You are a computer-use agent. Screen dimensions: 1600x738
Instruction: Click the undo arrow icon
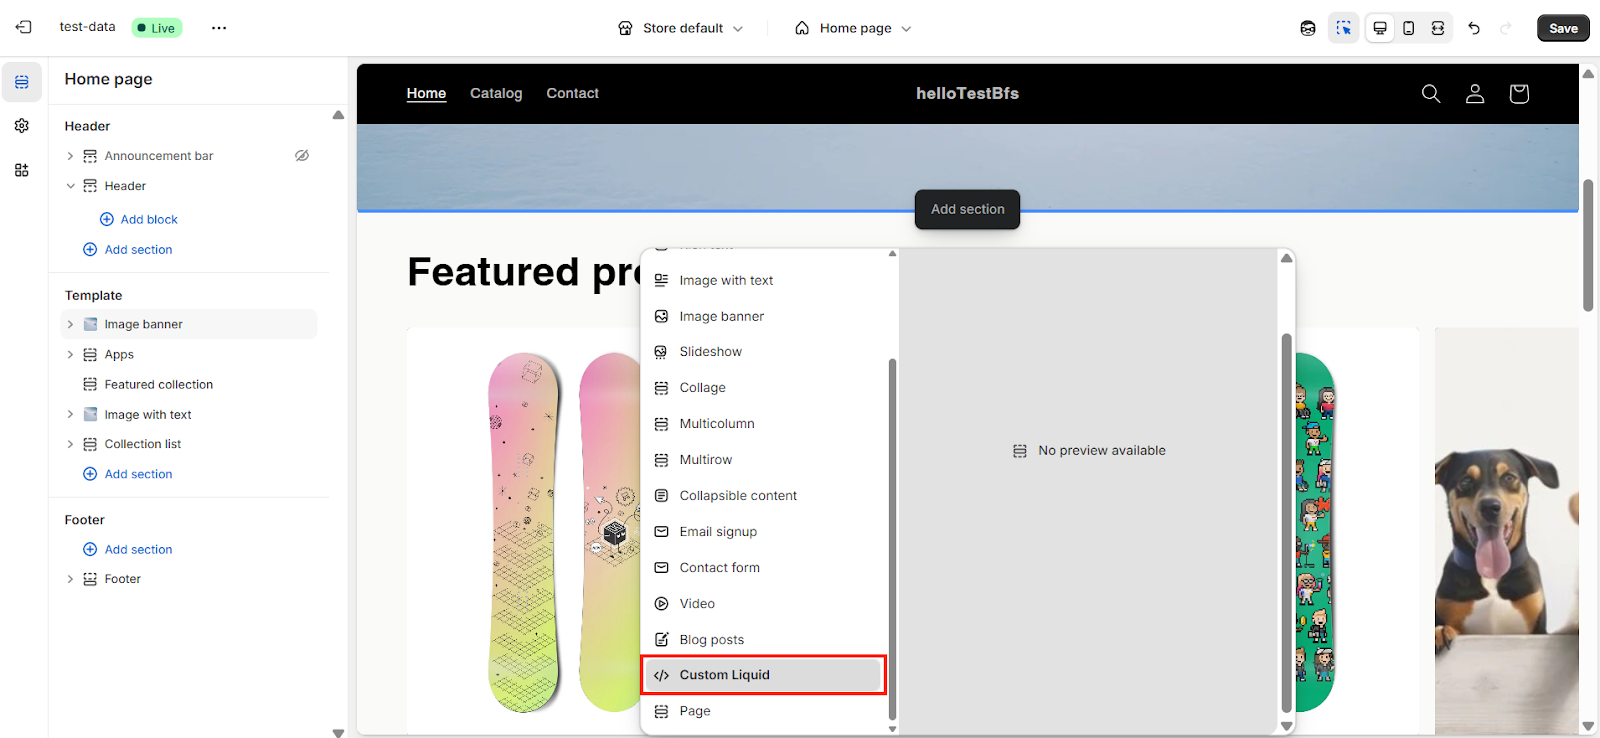coord(1474,28)
